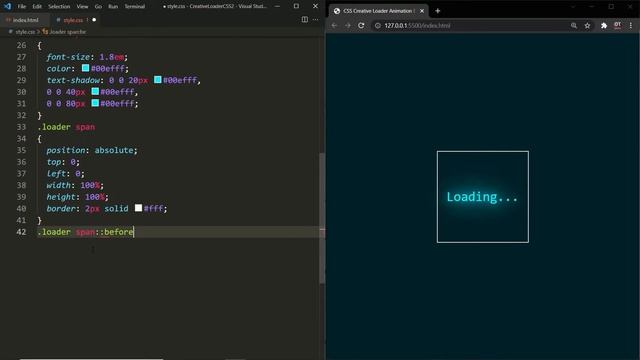Viewport: 640px width, 360px height.
Task: Click the border property on line 40
Action: click(60, 209)
